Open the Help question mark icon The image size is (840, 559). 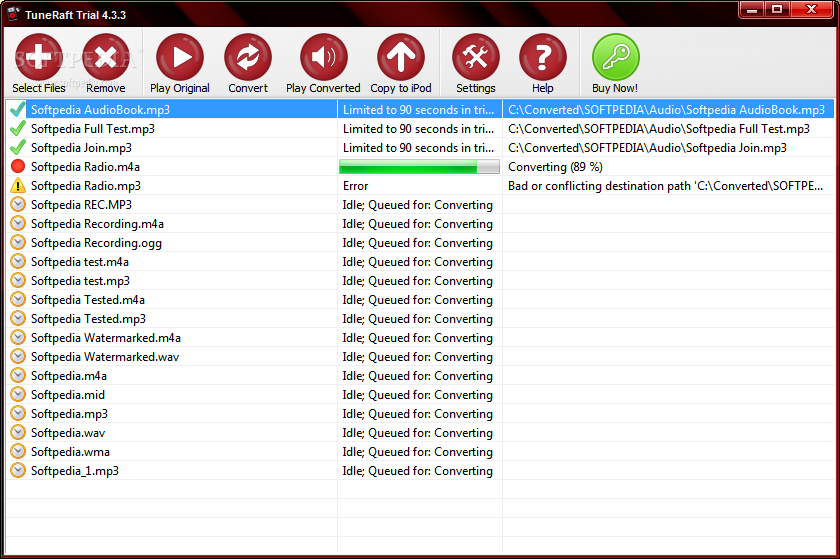[x=543, y=57]
